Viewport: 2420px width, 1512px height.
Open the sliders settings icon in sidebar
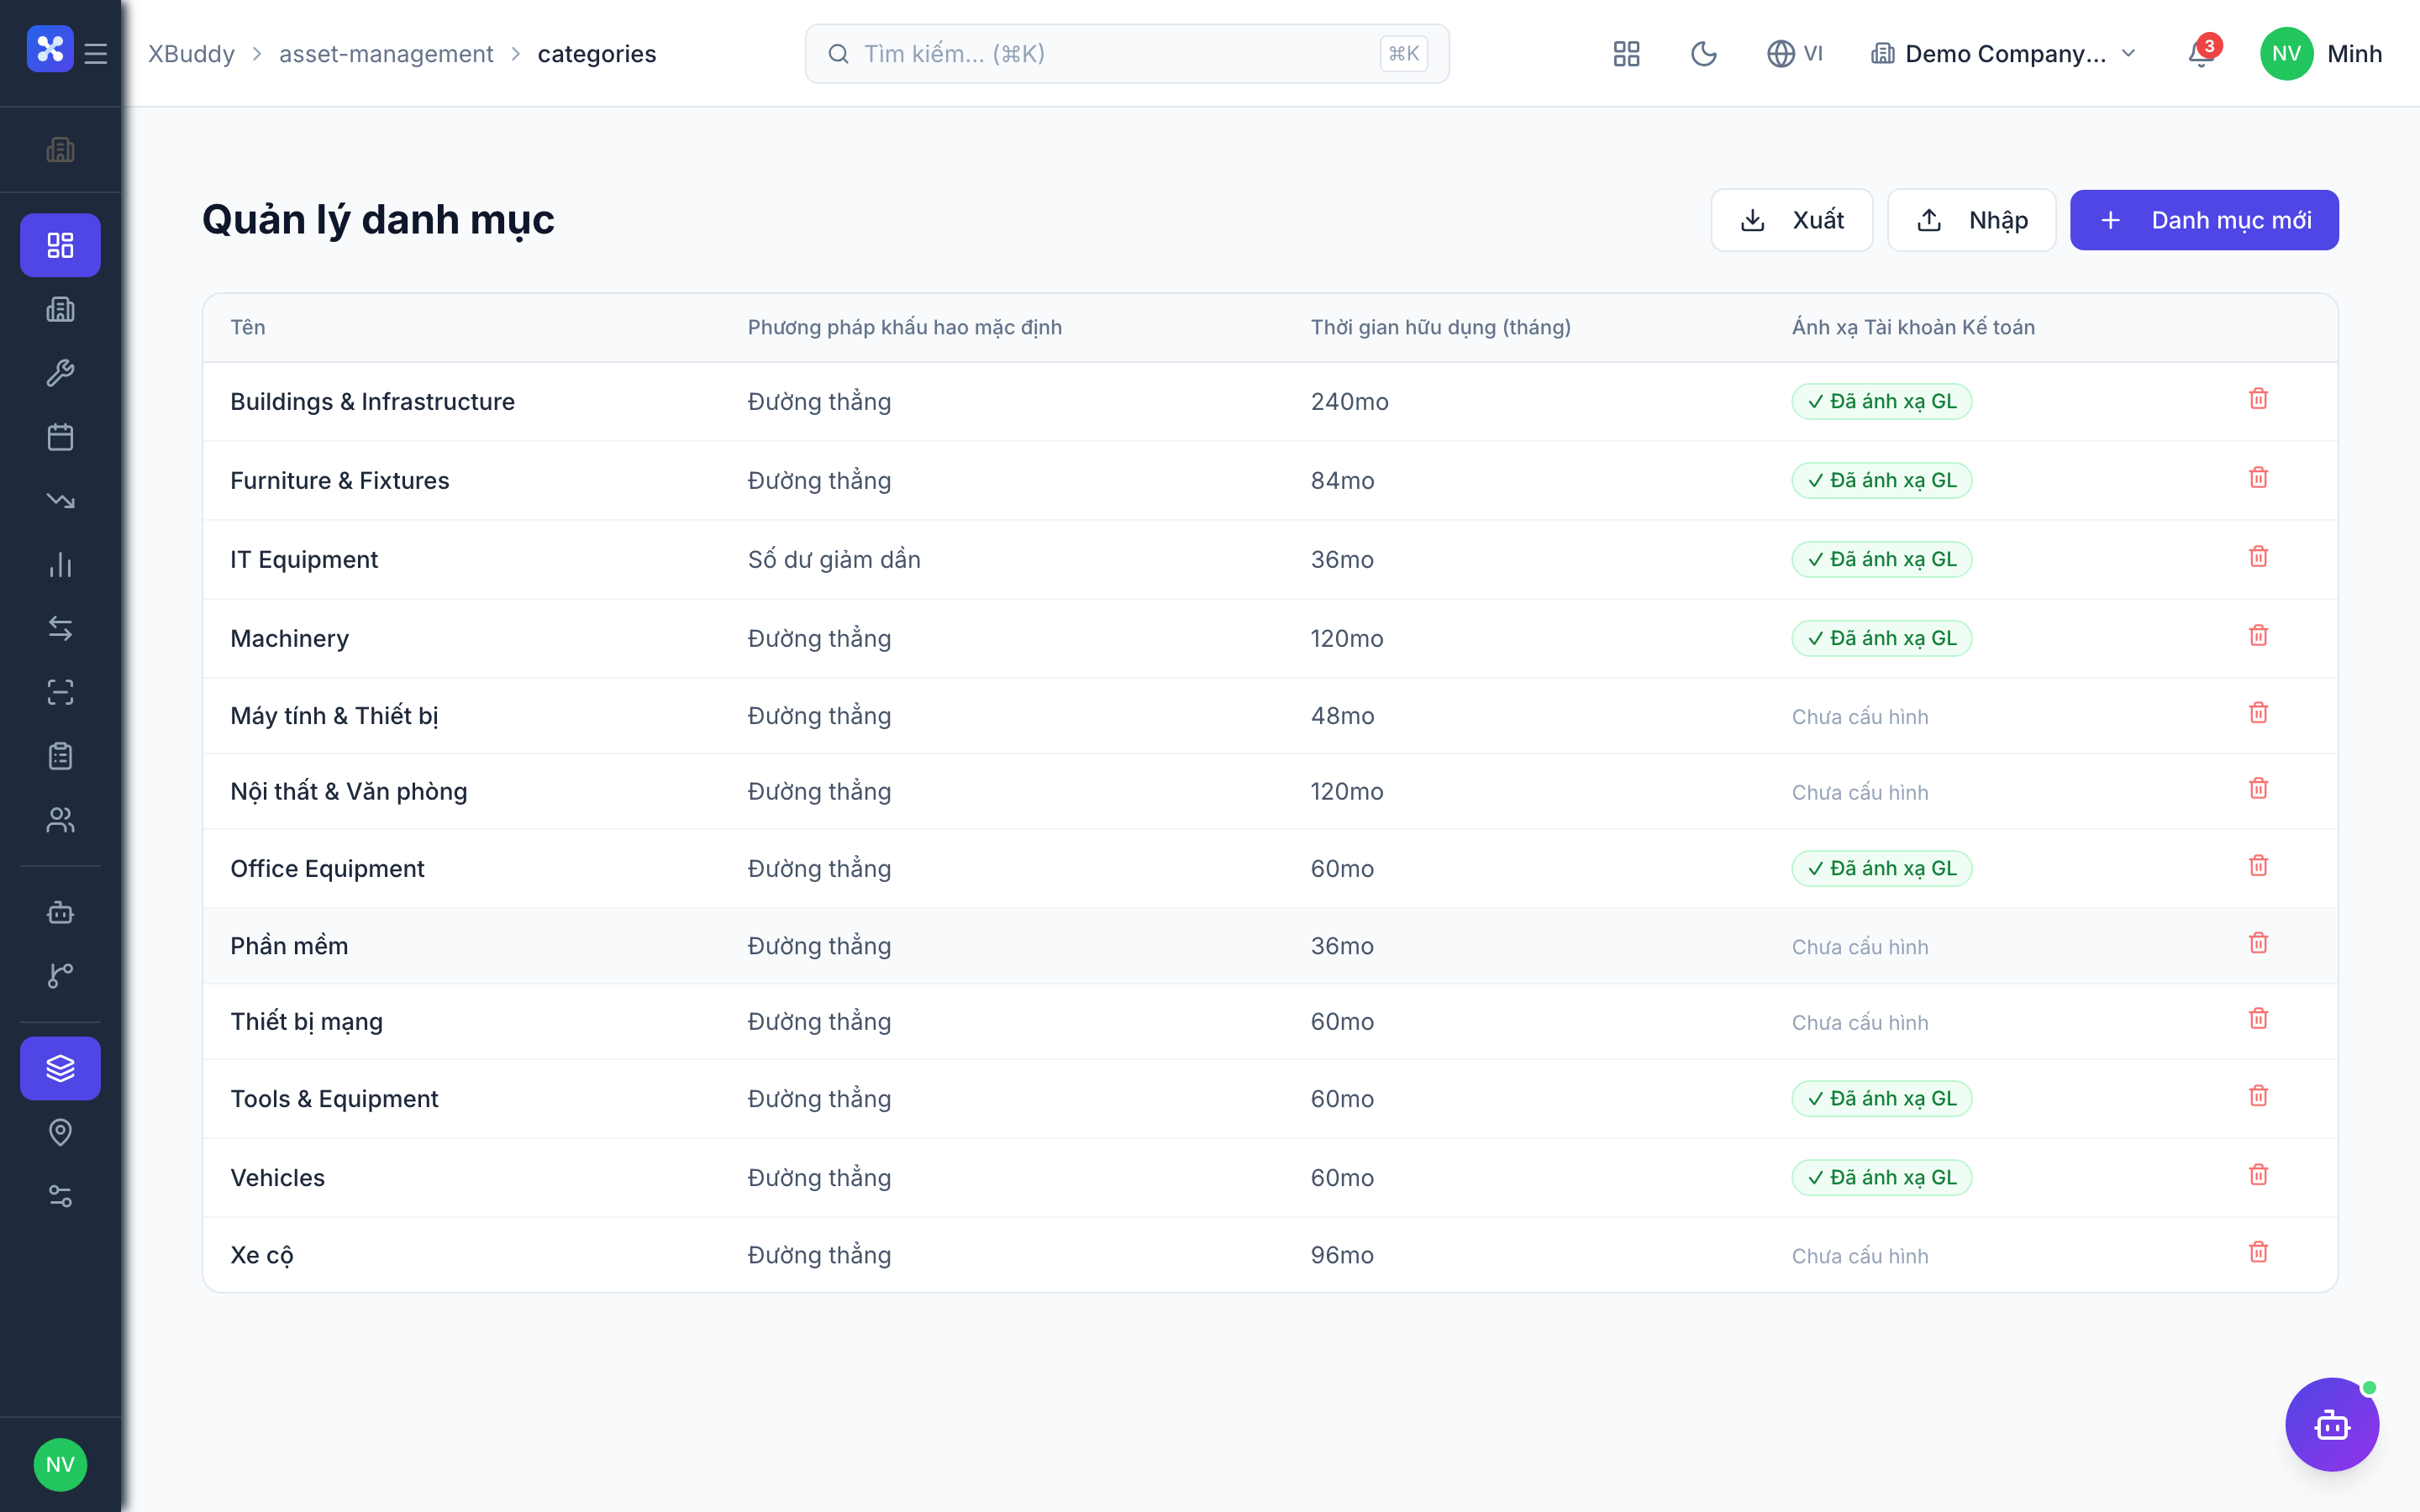pyautogui.click(x=60, y=1196)
